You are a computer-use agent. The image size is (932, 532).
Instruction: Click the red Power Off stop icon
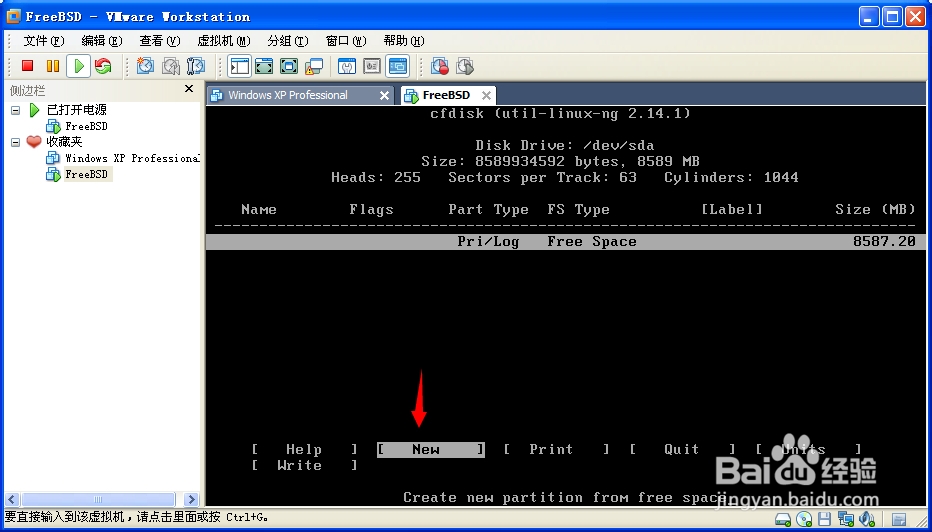(x=27, y=66)
